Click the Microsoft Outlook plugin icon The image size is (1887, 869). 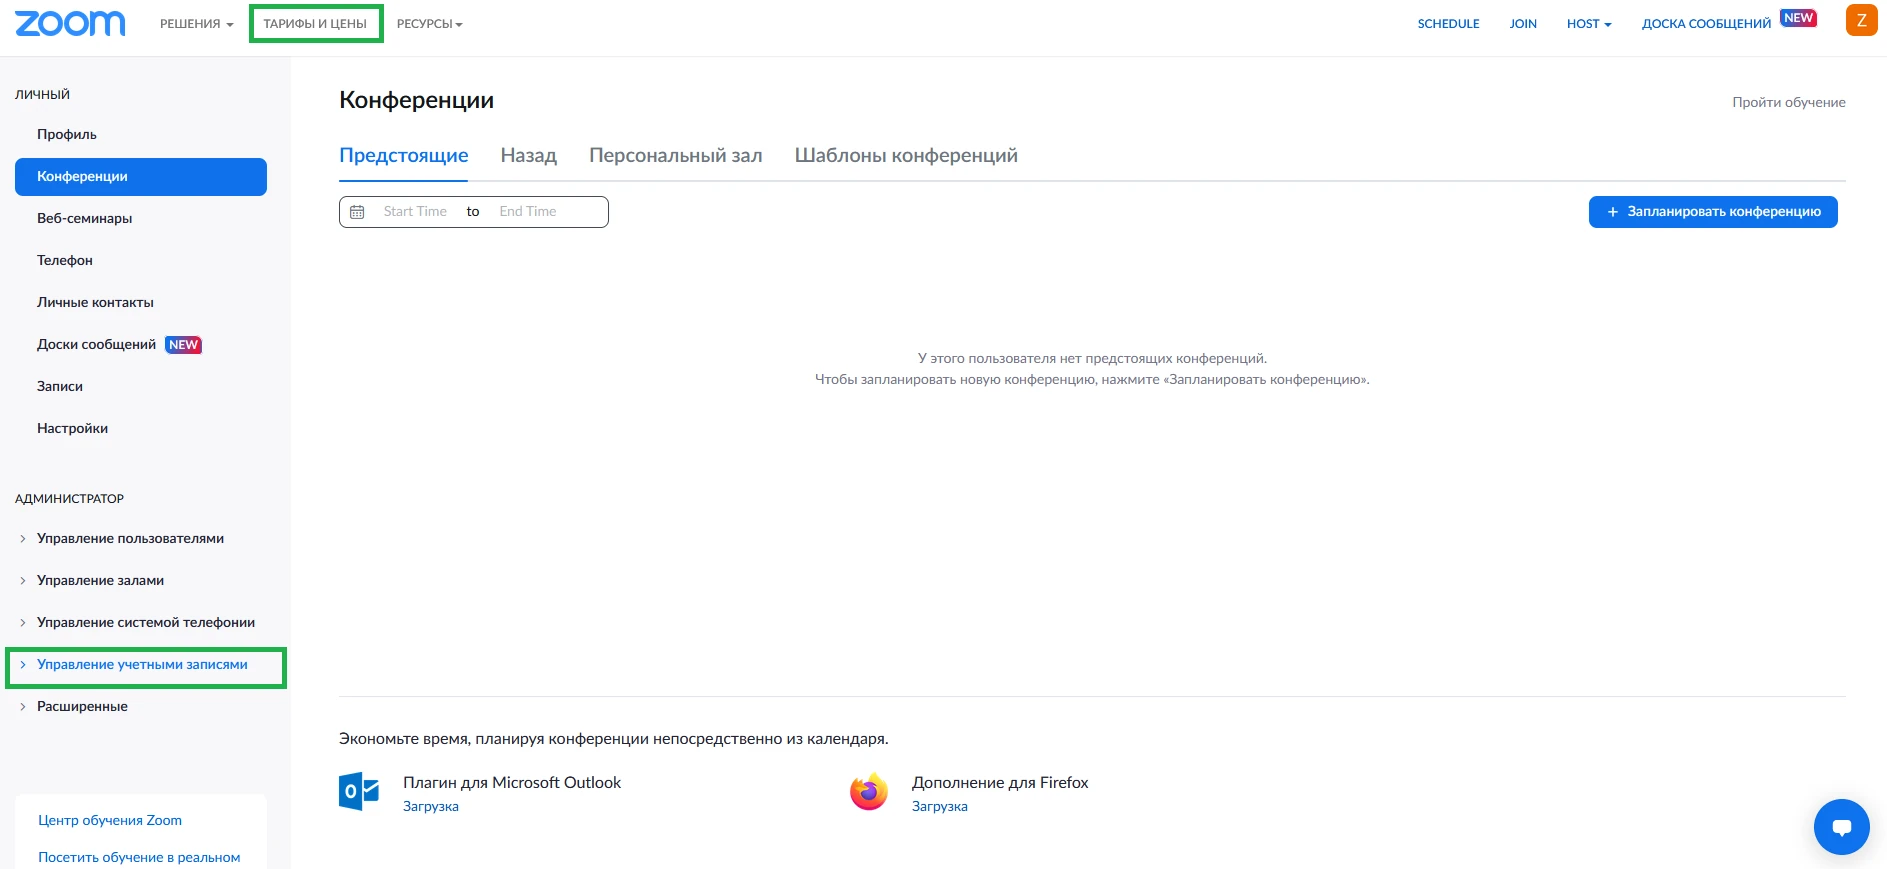[x=359, y=791]
